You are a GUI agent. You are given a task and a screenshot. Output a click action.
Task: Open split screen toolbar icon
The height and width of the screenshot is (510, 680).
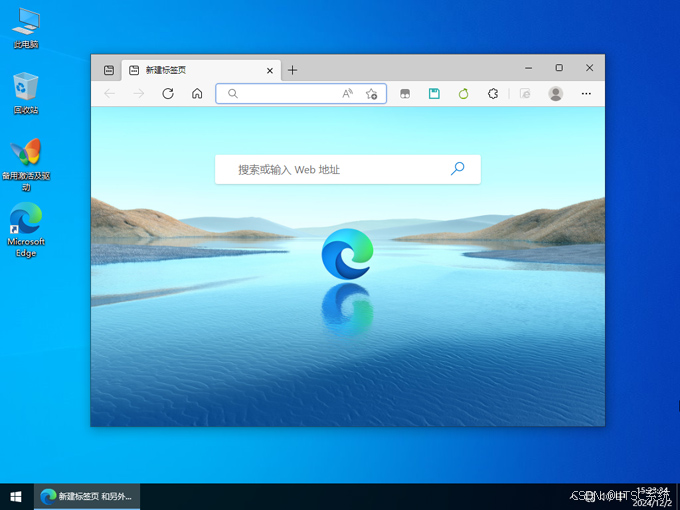(x=405, y=94)
